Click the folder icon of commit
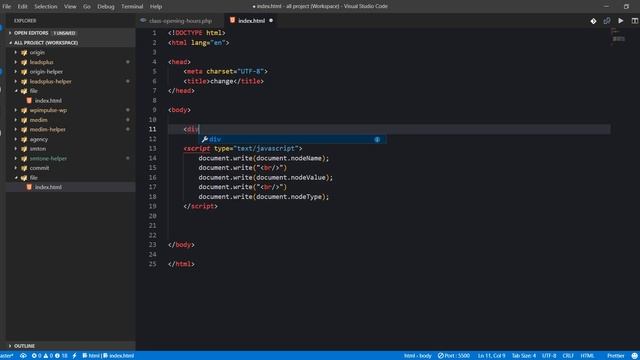The height and width of the screenshot is (360, 640). tap(24, 168)
